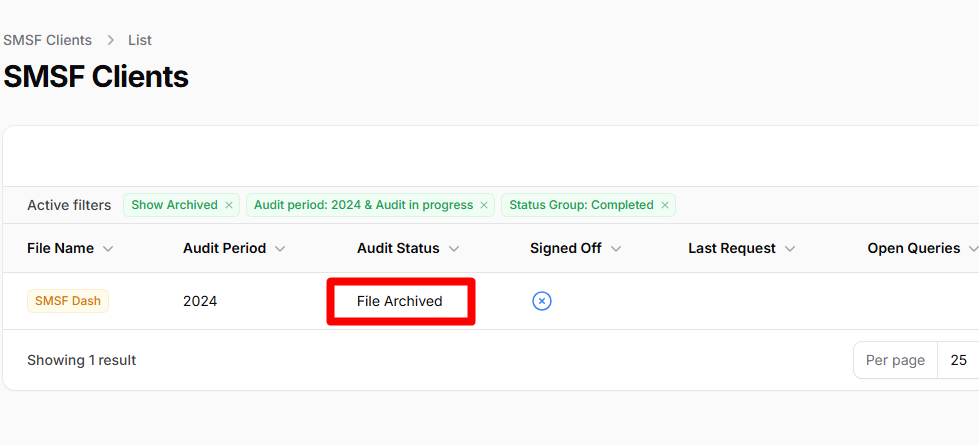Remove the Status Group: Completed filter
Image resolution: width=979 pixels, height=445 pixels.
click(x=665, y=205)
